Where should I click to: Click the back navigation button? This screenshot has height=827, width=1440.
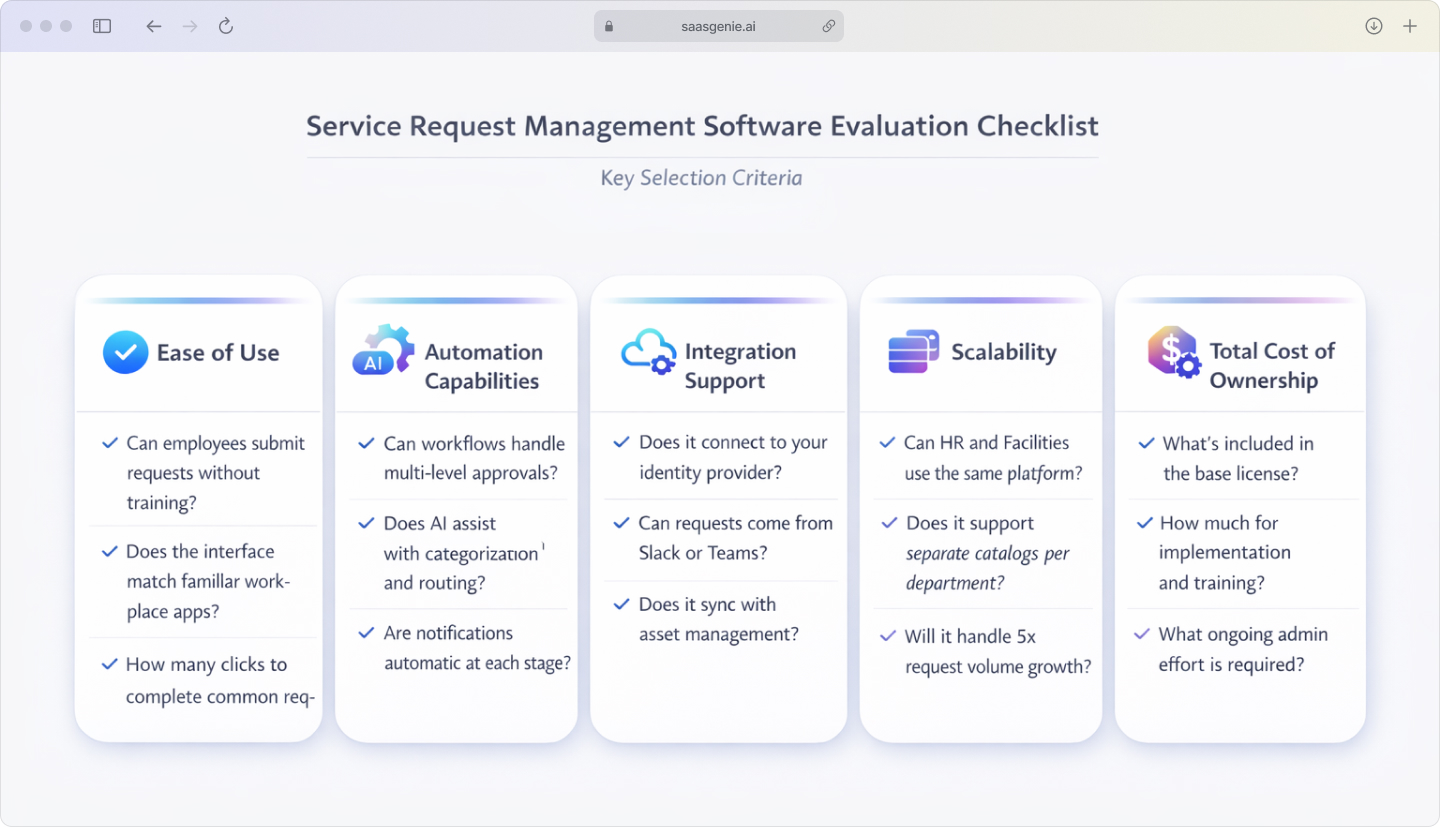153,26
